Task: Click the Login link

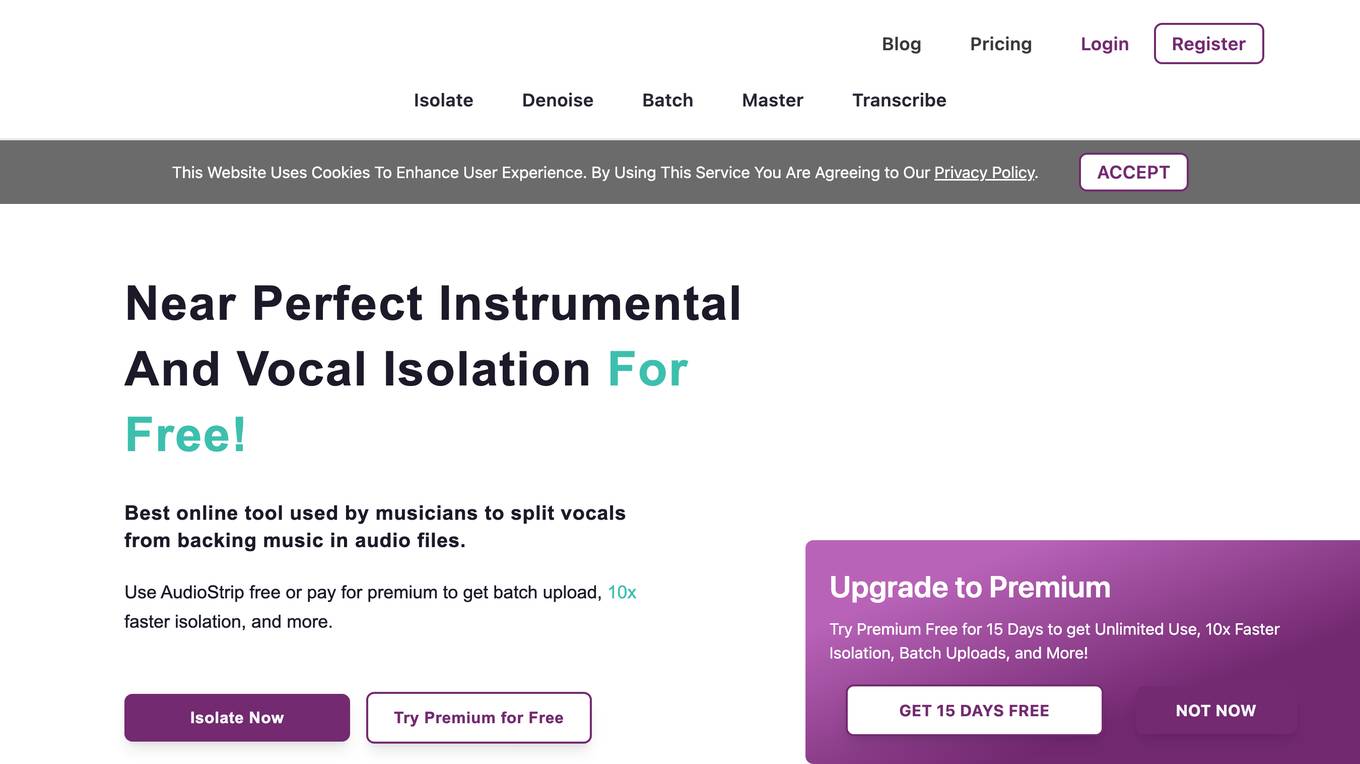Action: (1104, 44)
